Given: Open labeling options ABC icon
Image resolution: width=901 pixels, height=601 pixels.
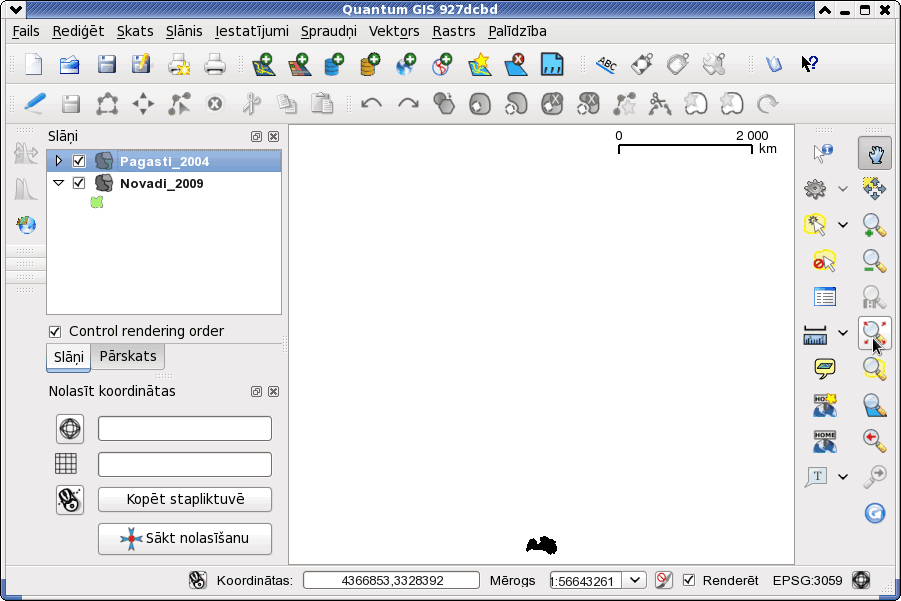Looking at the screenshot, I should click(606, 64).
